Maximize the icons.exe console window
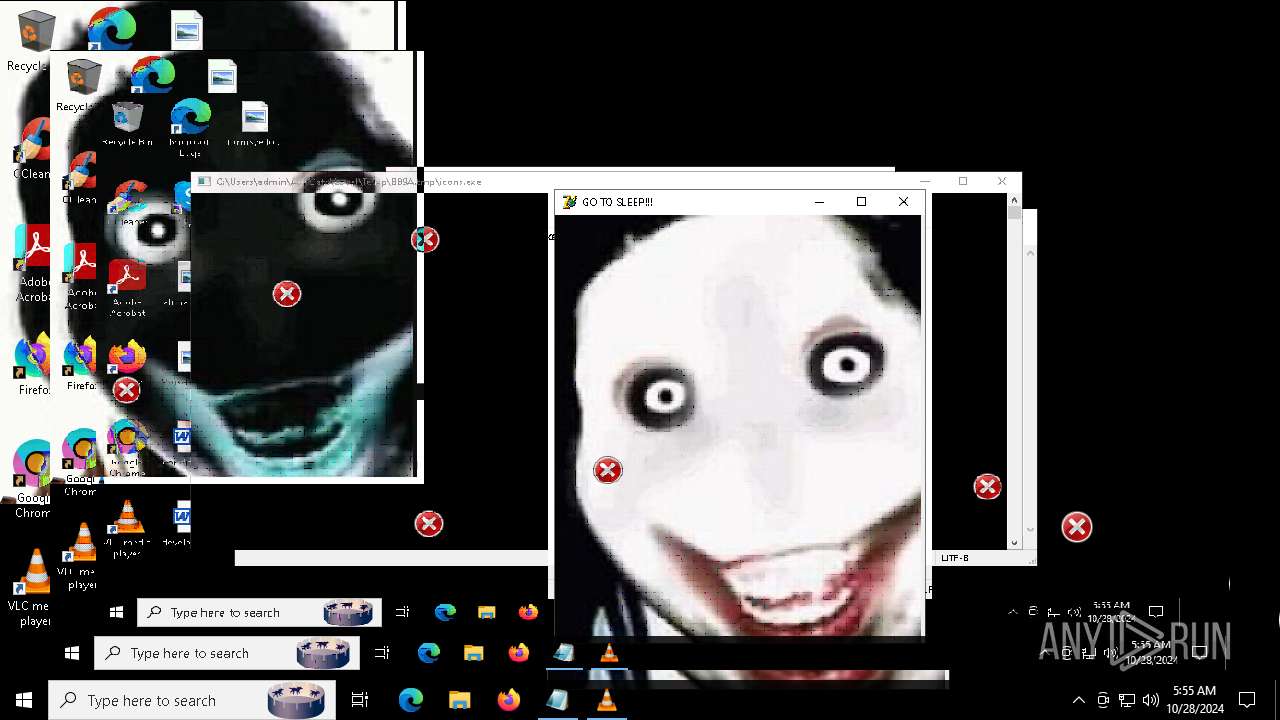Image resolution: width=1280 pixels, height=720 pixels. pyautogui.click(x=963, y=181)
